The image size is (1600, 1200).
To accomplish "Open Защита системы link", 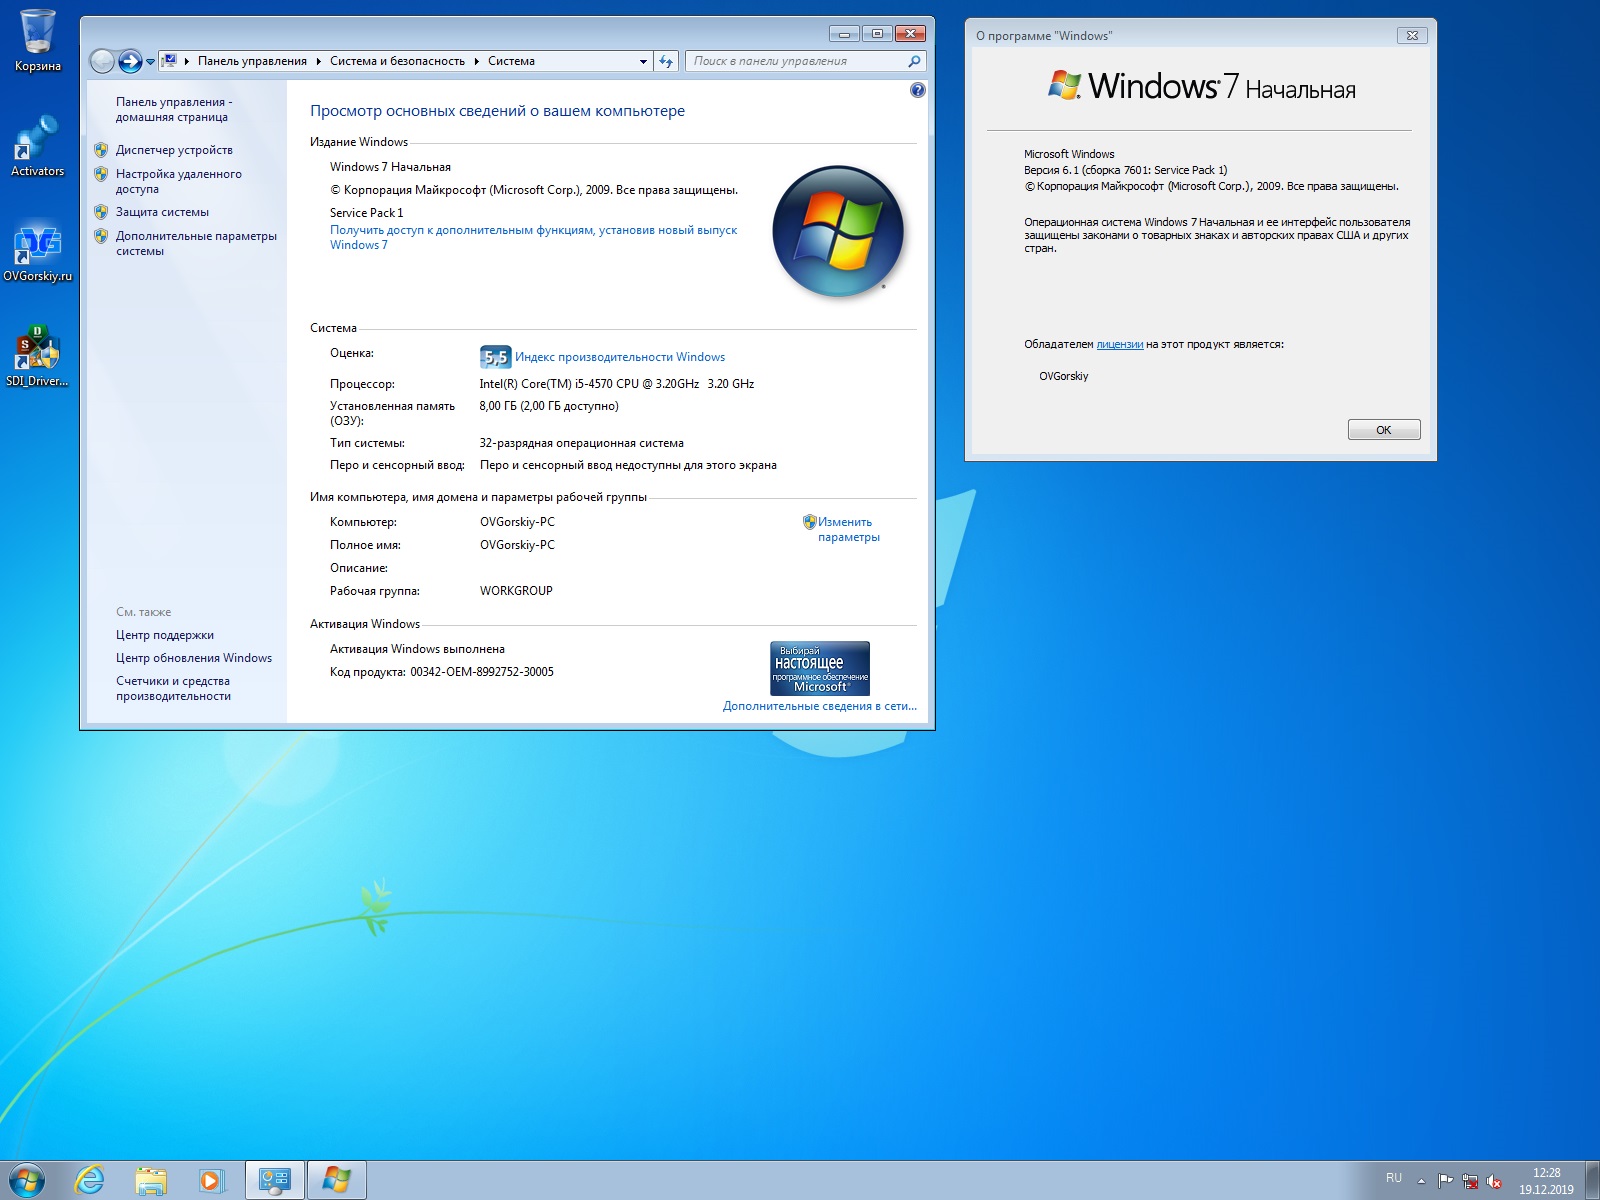I will (162, 212).
